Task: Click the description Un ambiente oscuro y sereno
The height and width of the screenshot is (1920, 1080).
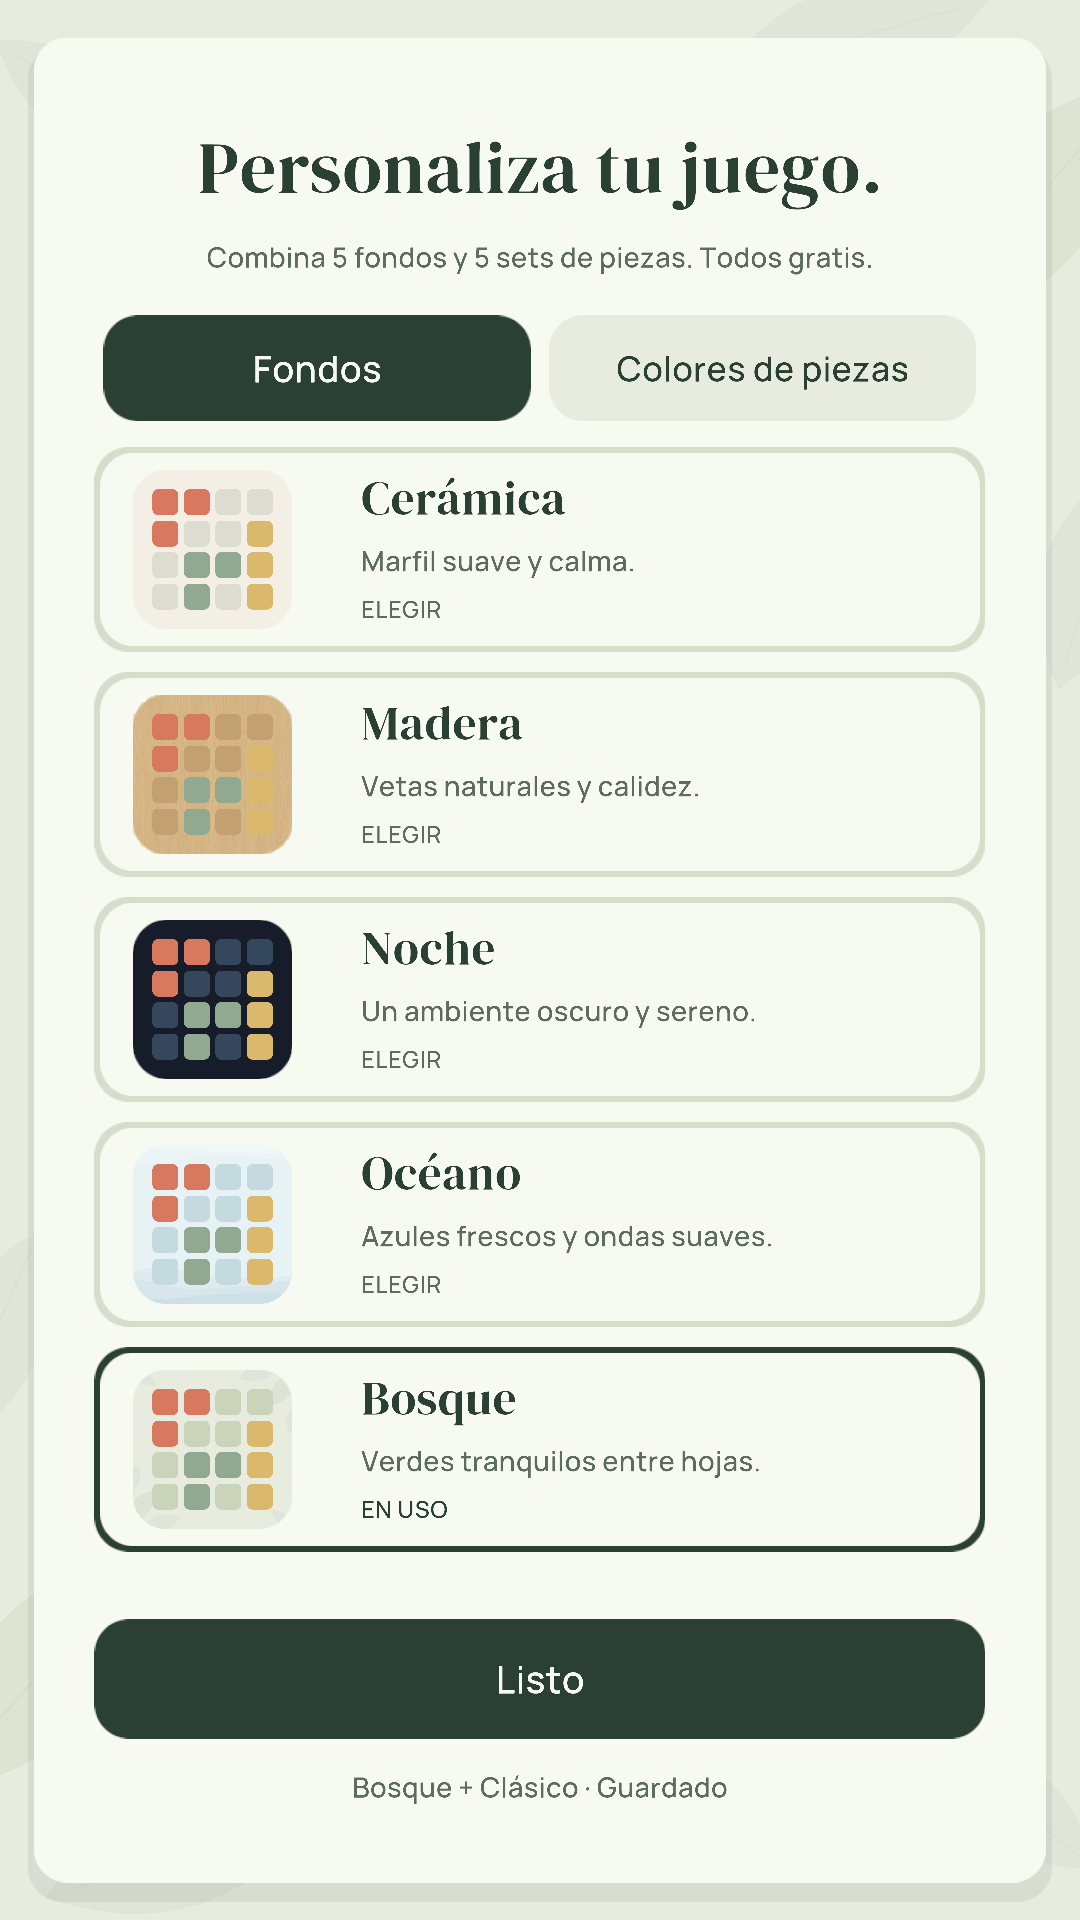Action: point(558,1012)
